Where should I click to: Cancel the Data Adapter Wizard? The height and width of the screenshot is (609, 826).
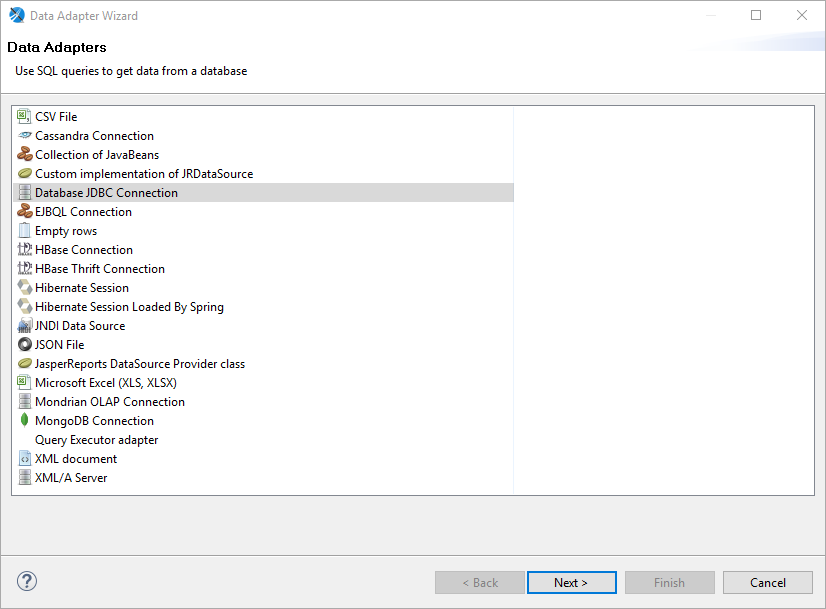pyautogui.click(x=768, y=583)
